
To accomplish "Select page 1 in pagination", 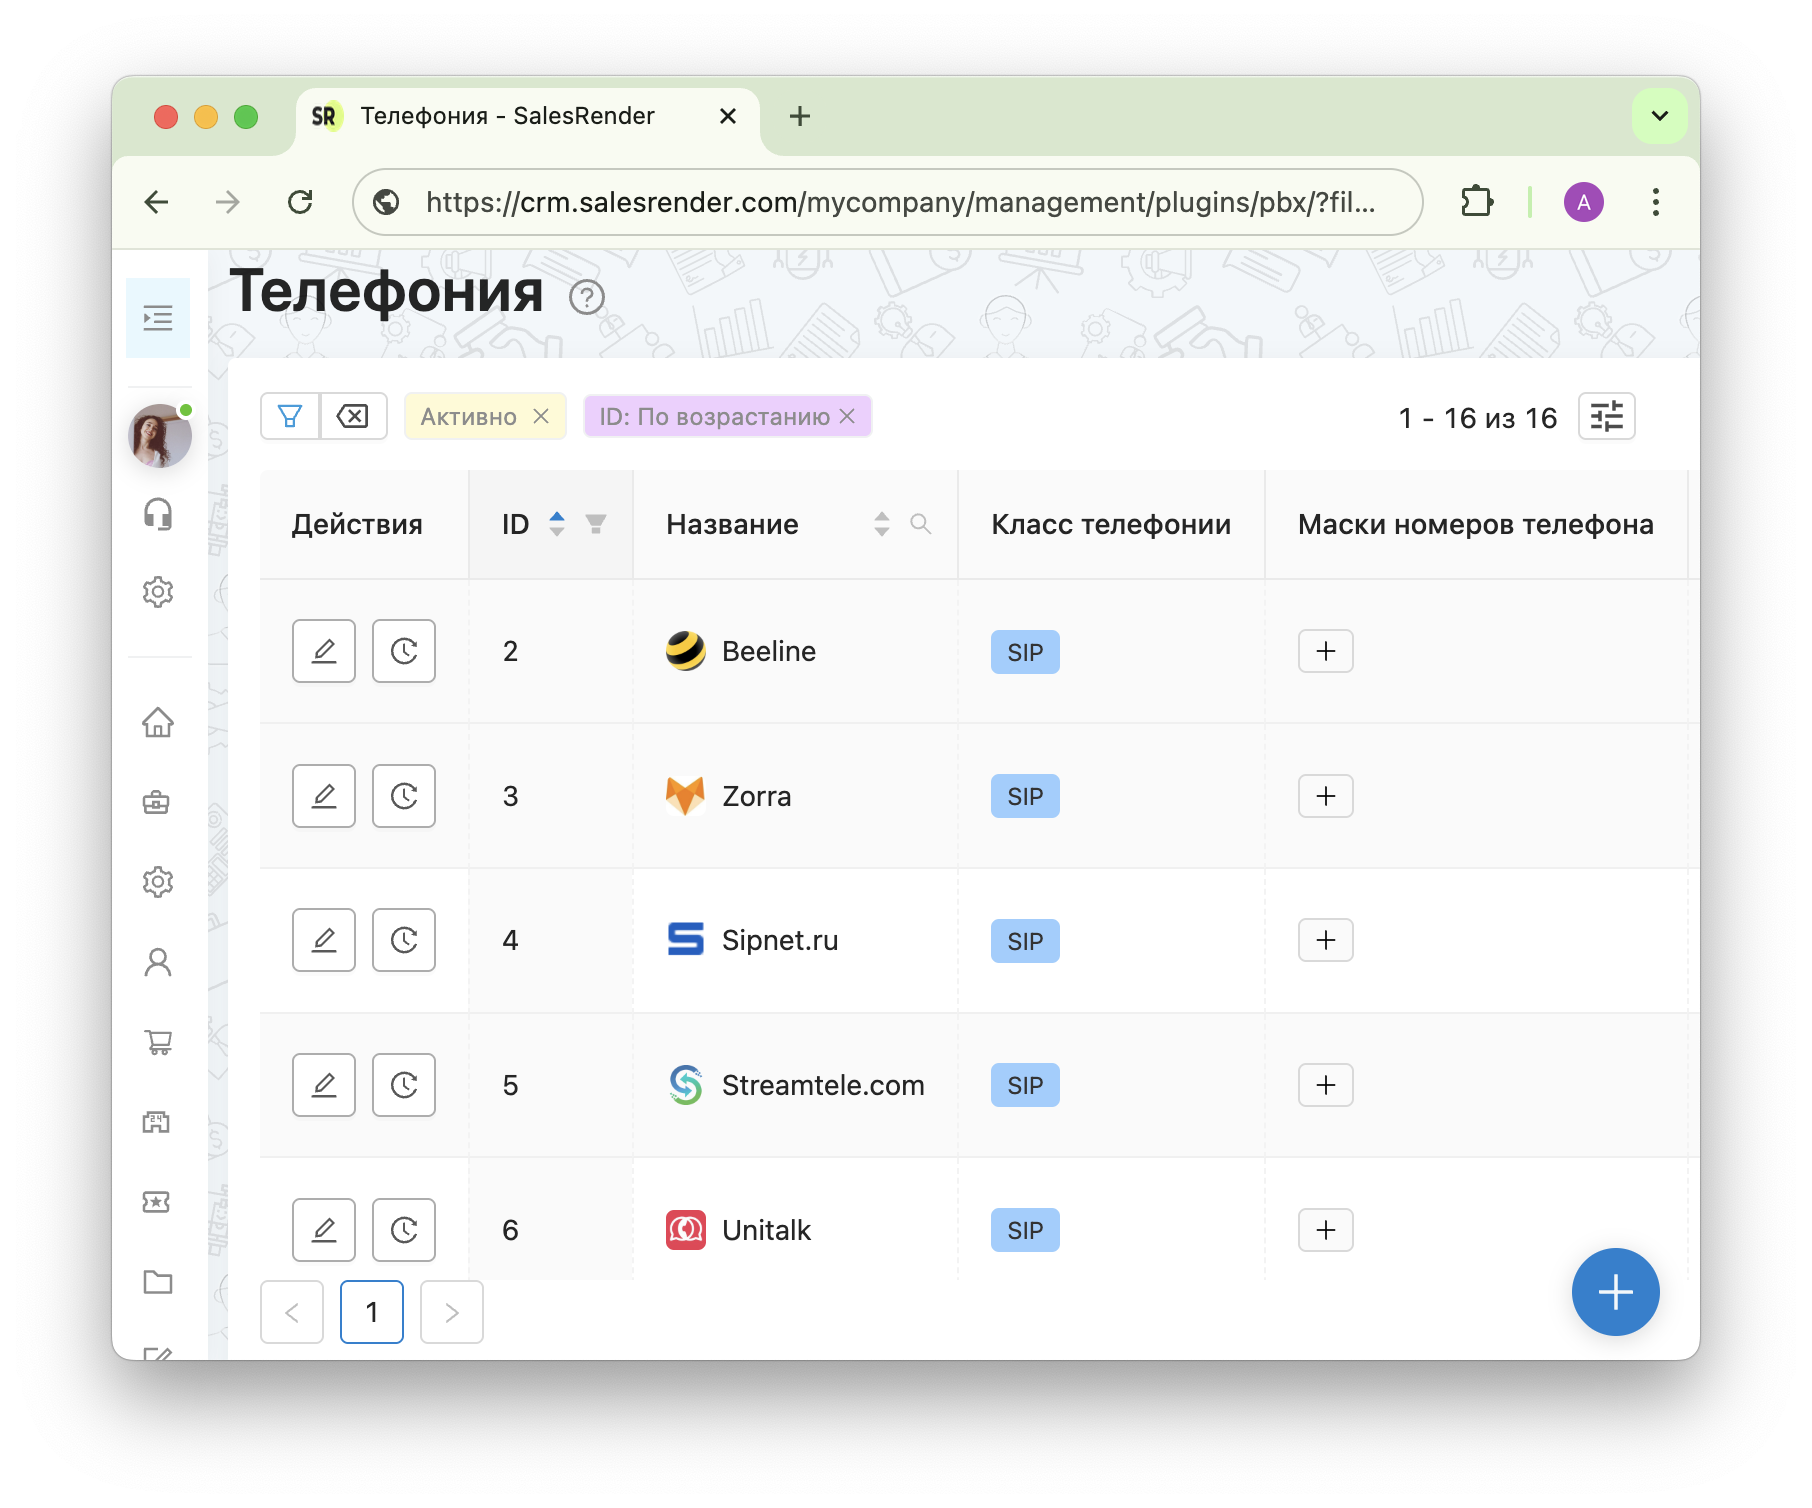I will click(x=372, y=1312).
